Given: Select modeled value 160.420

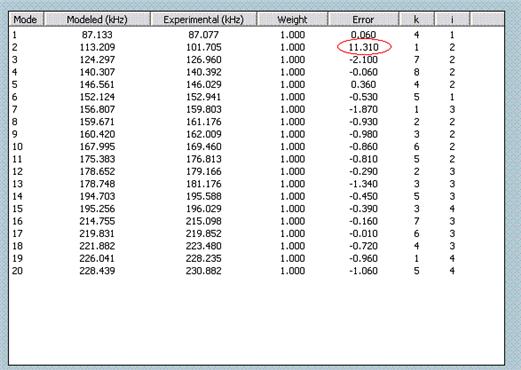Looking at the screenshot, I should click(97, 134).
